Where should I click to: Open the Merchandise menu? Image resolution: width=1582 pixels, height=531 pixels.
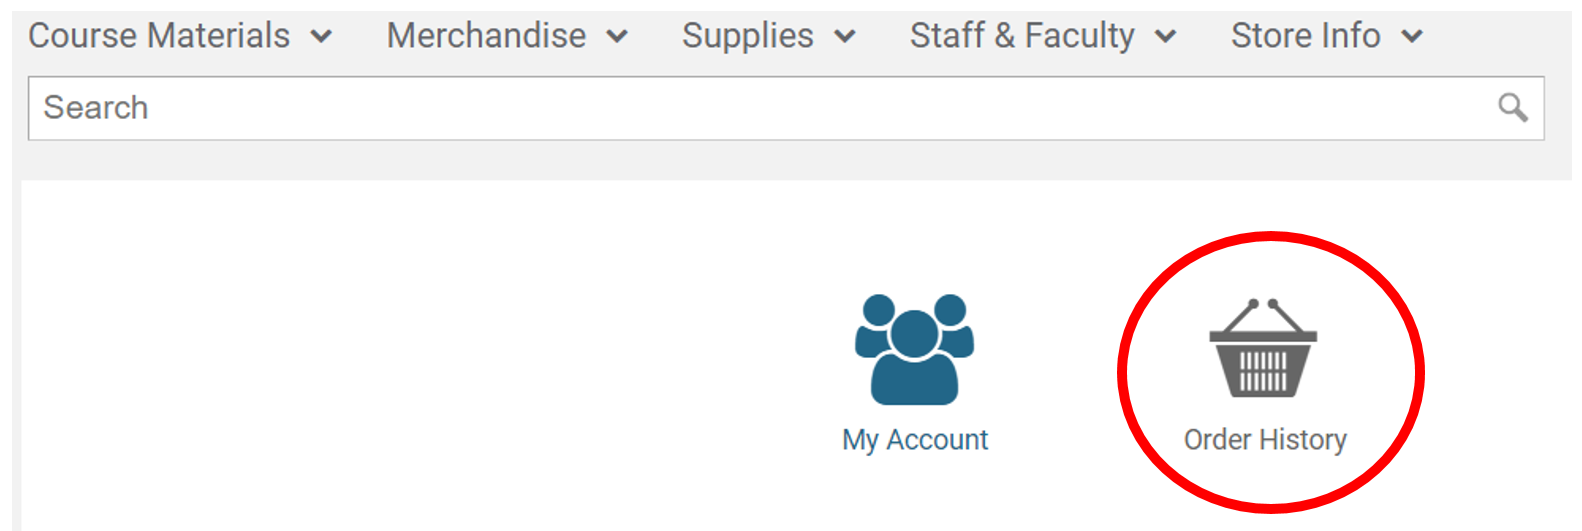point(507,36)
